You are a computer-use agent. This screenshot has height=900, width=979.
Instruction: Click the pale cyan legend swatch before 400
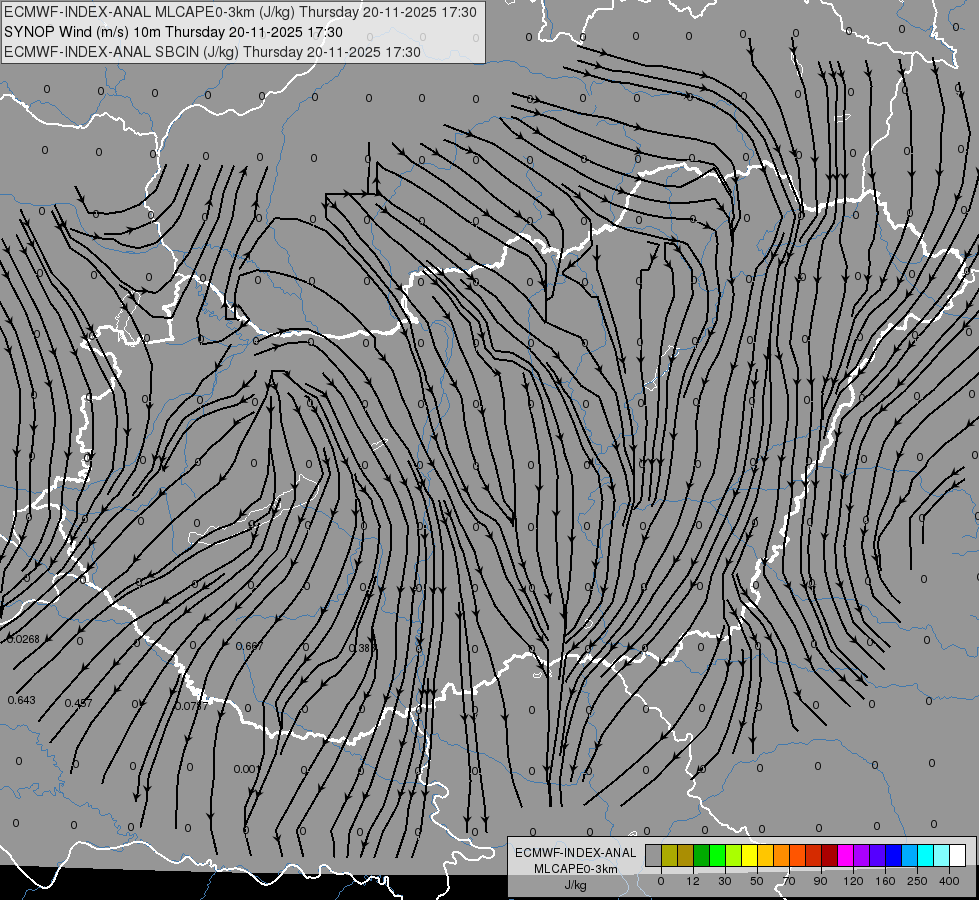(942, 855)
